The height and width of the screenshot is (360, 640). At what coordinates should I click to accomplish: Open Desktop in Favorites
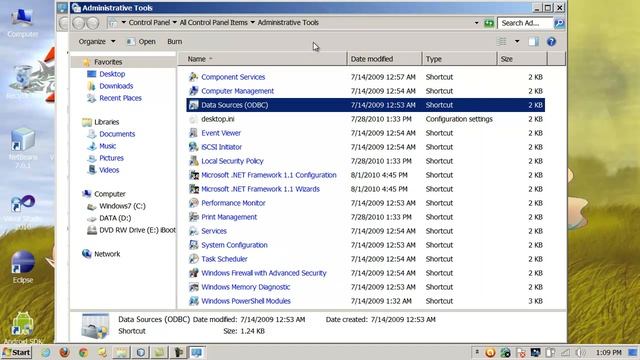point(112,74)
